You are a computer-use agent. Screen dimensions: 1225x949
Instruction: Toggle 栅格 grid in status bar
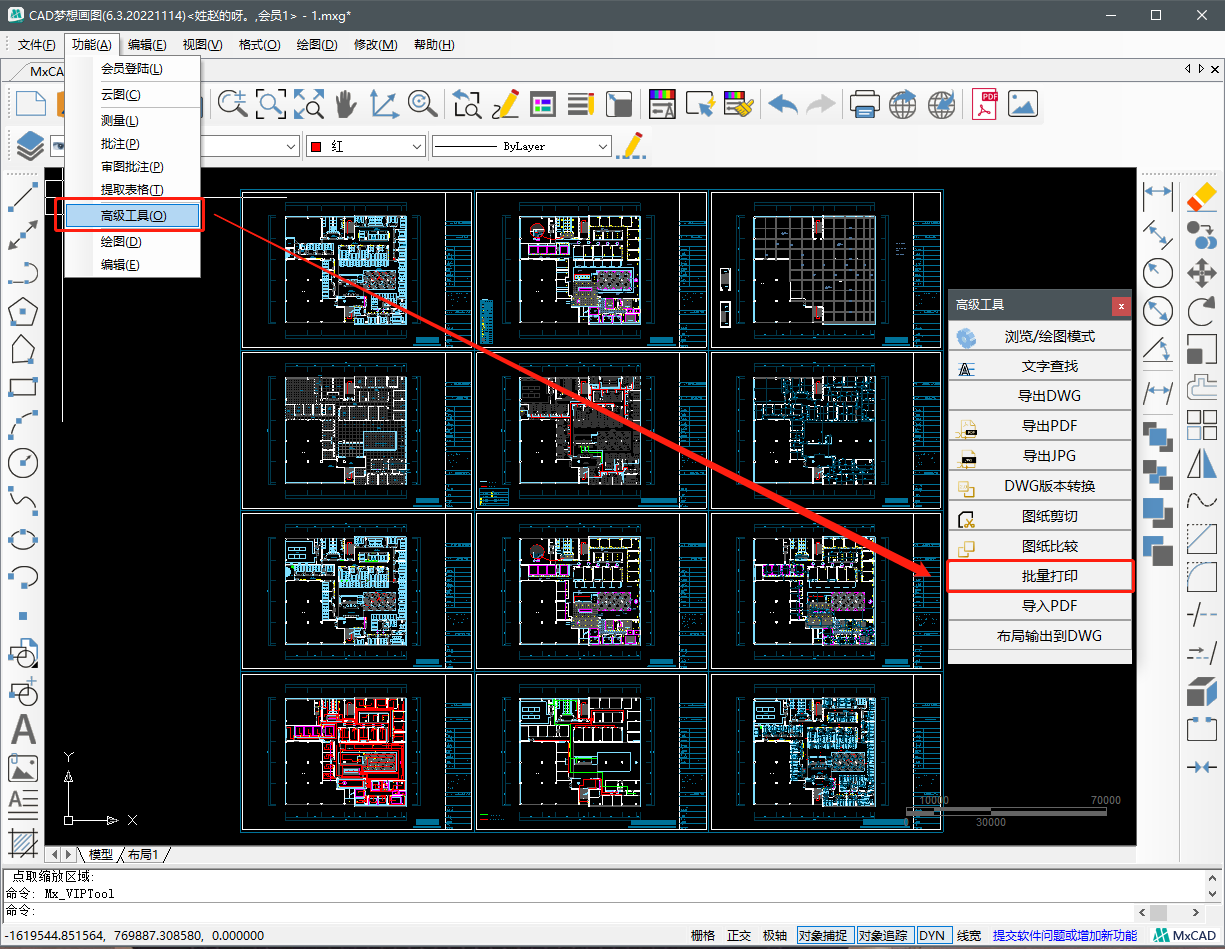(703, 935)
